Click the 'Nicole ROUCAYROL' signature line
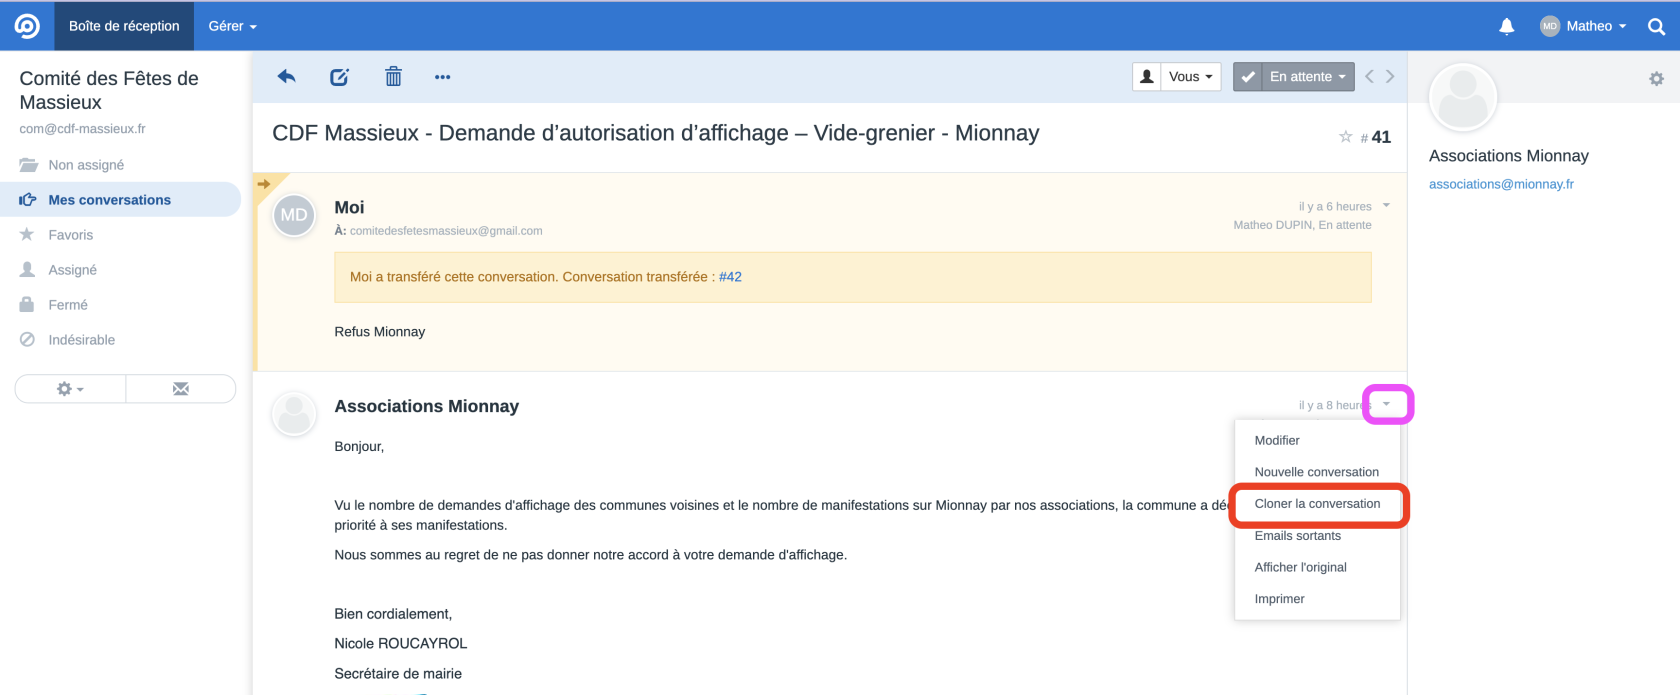Viewport: 1680px width, 695px height. pos(400,644)
